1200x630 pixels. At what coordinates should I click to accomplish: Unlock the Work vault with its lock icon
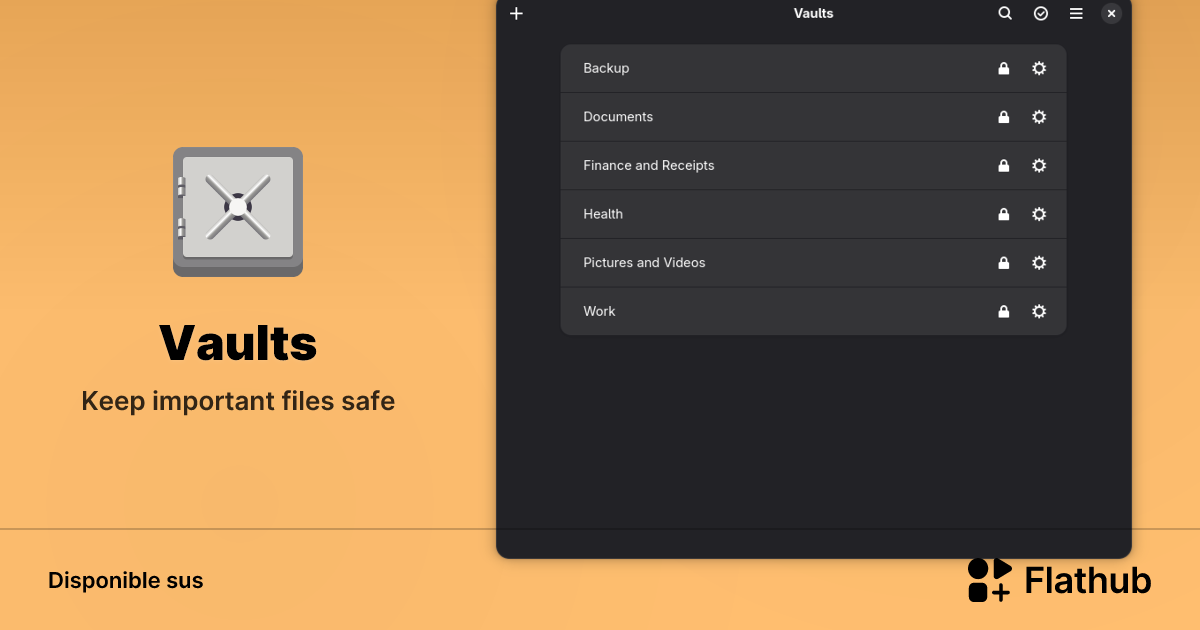[x=1003, y=311]
